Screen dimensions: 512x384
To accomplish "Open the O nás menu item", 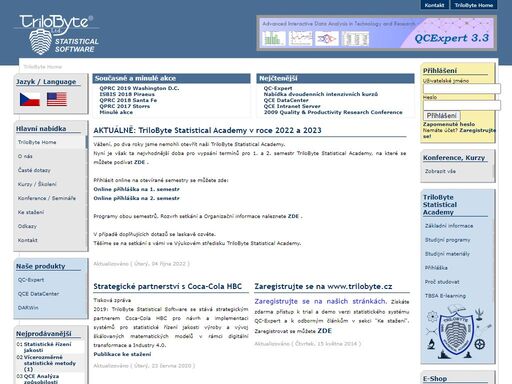I will tap(25, 156).
